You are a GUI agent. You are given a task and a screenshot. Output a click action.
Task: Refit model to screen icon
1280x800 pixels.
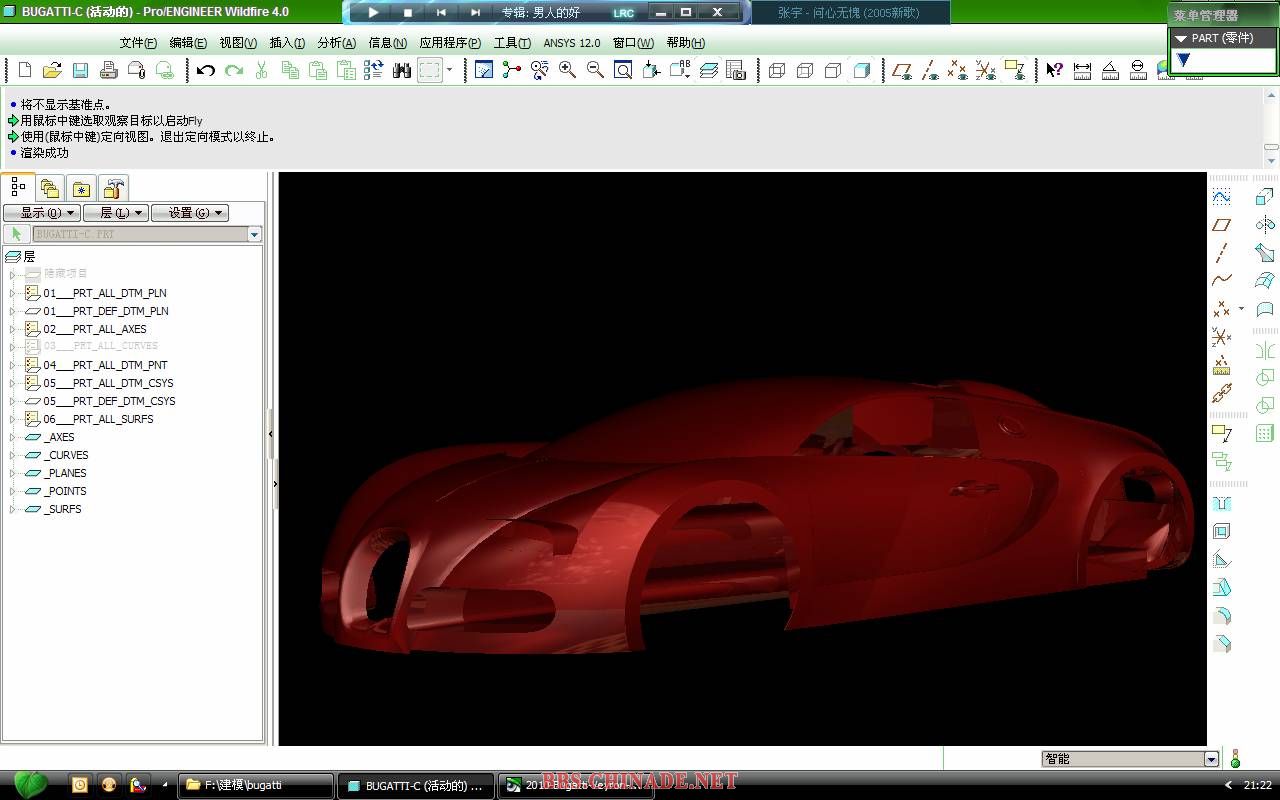[623, 70]
